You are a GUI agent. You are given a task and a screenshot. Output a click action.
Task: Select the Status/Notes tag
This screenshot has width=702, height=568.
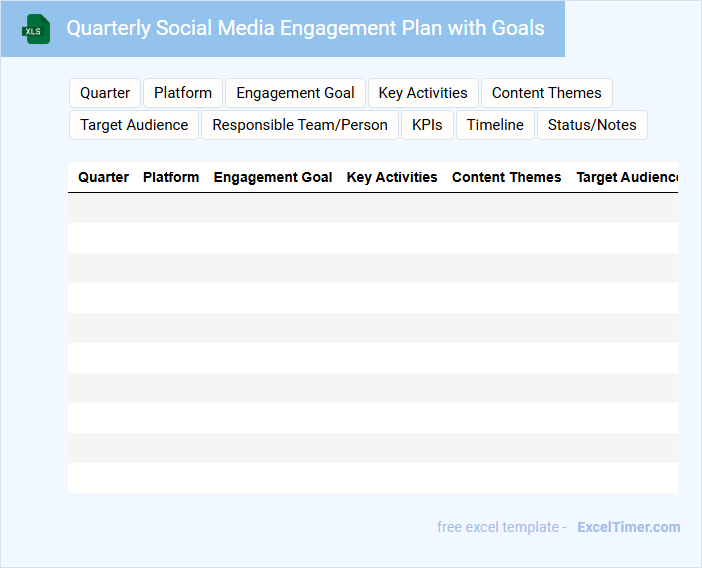(x=592, y=125)
